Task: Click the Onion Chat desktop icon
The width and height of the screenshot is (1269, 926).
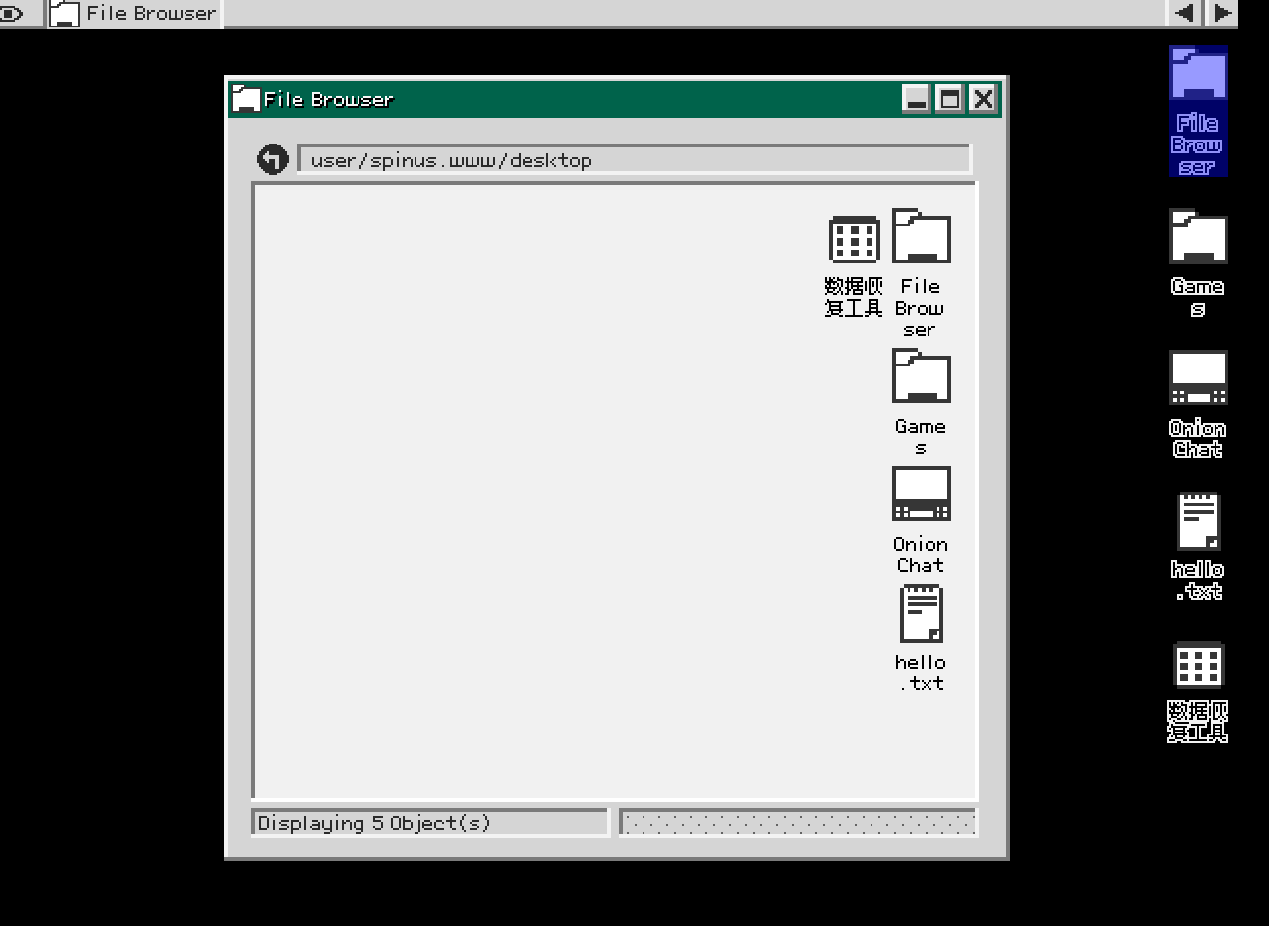Action: click(x=1198, y=378)
